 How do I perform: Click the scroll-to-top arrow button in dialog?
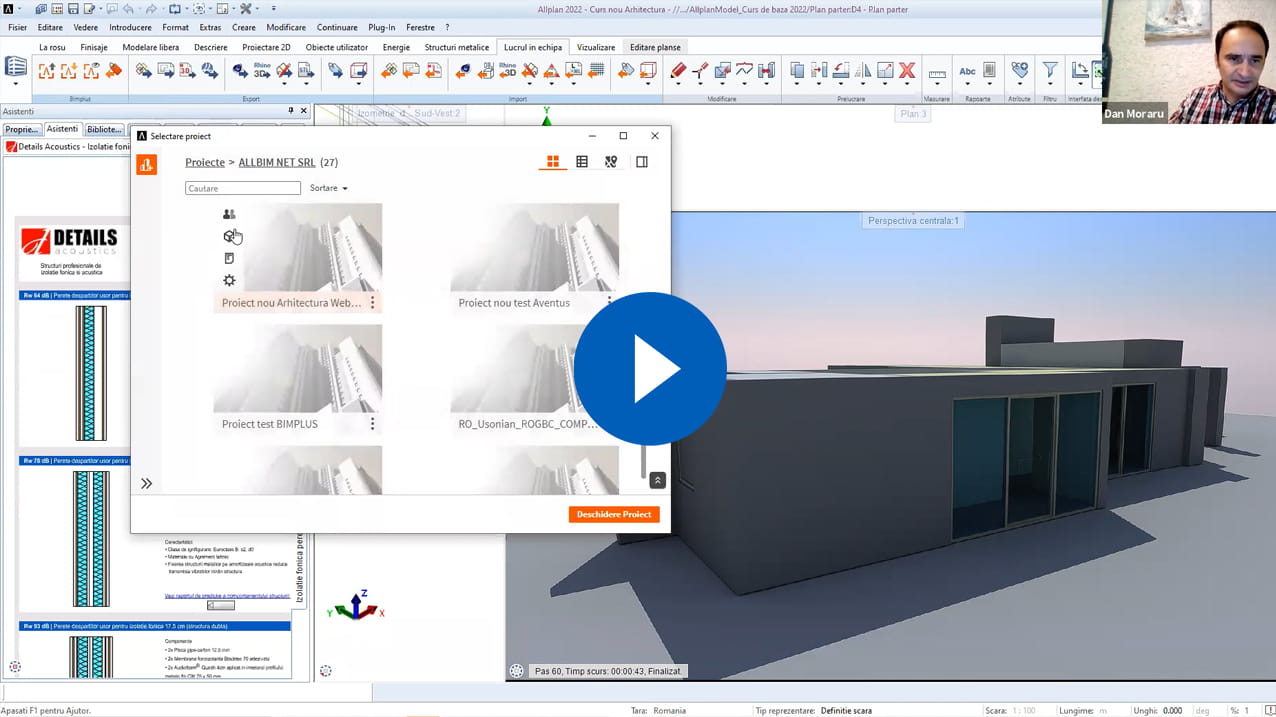click(657, 480)
